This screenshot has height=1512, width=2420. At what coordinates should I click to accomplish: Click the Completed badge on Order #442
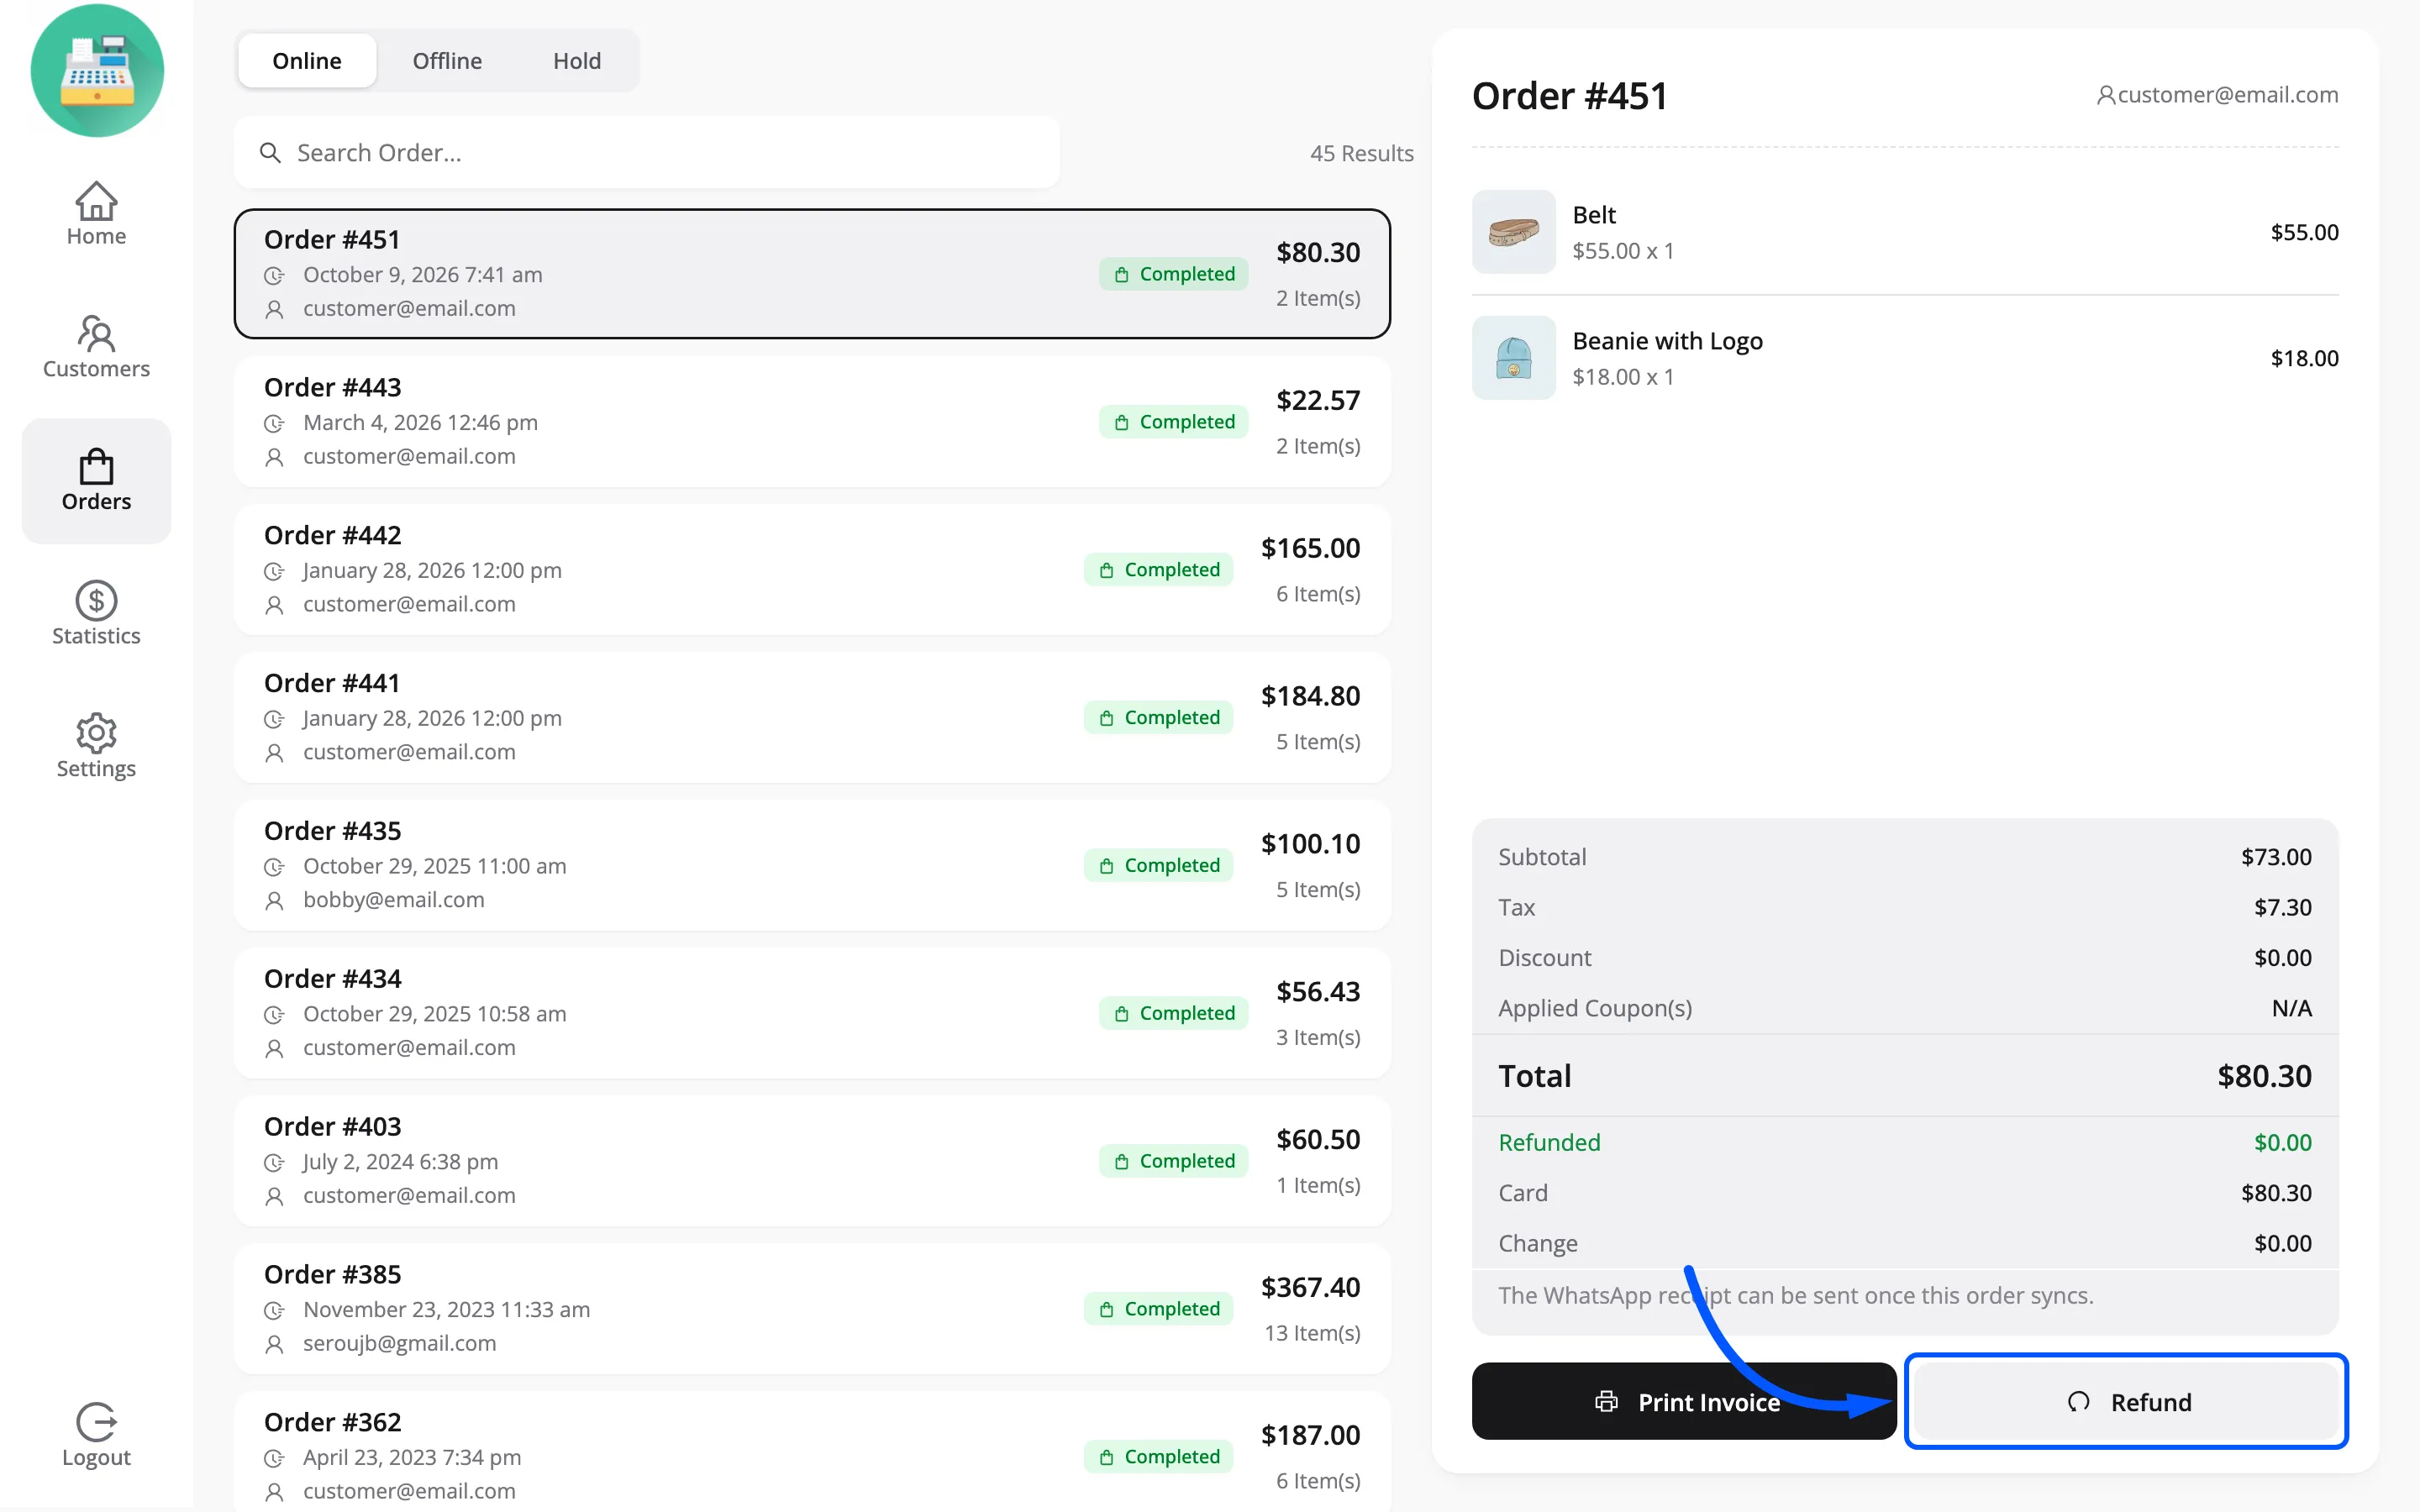pyautogui.click(x=1158, y=570)
